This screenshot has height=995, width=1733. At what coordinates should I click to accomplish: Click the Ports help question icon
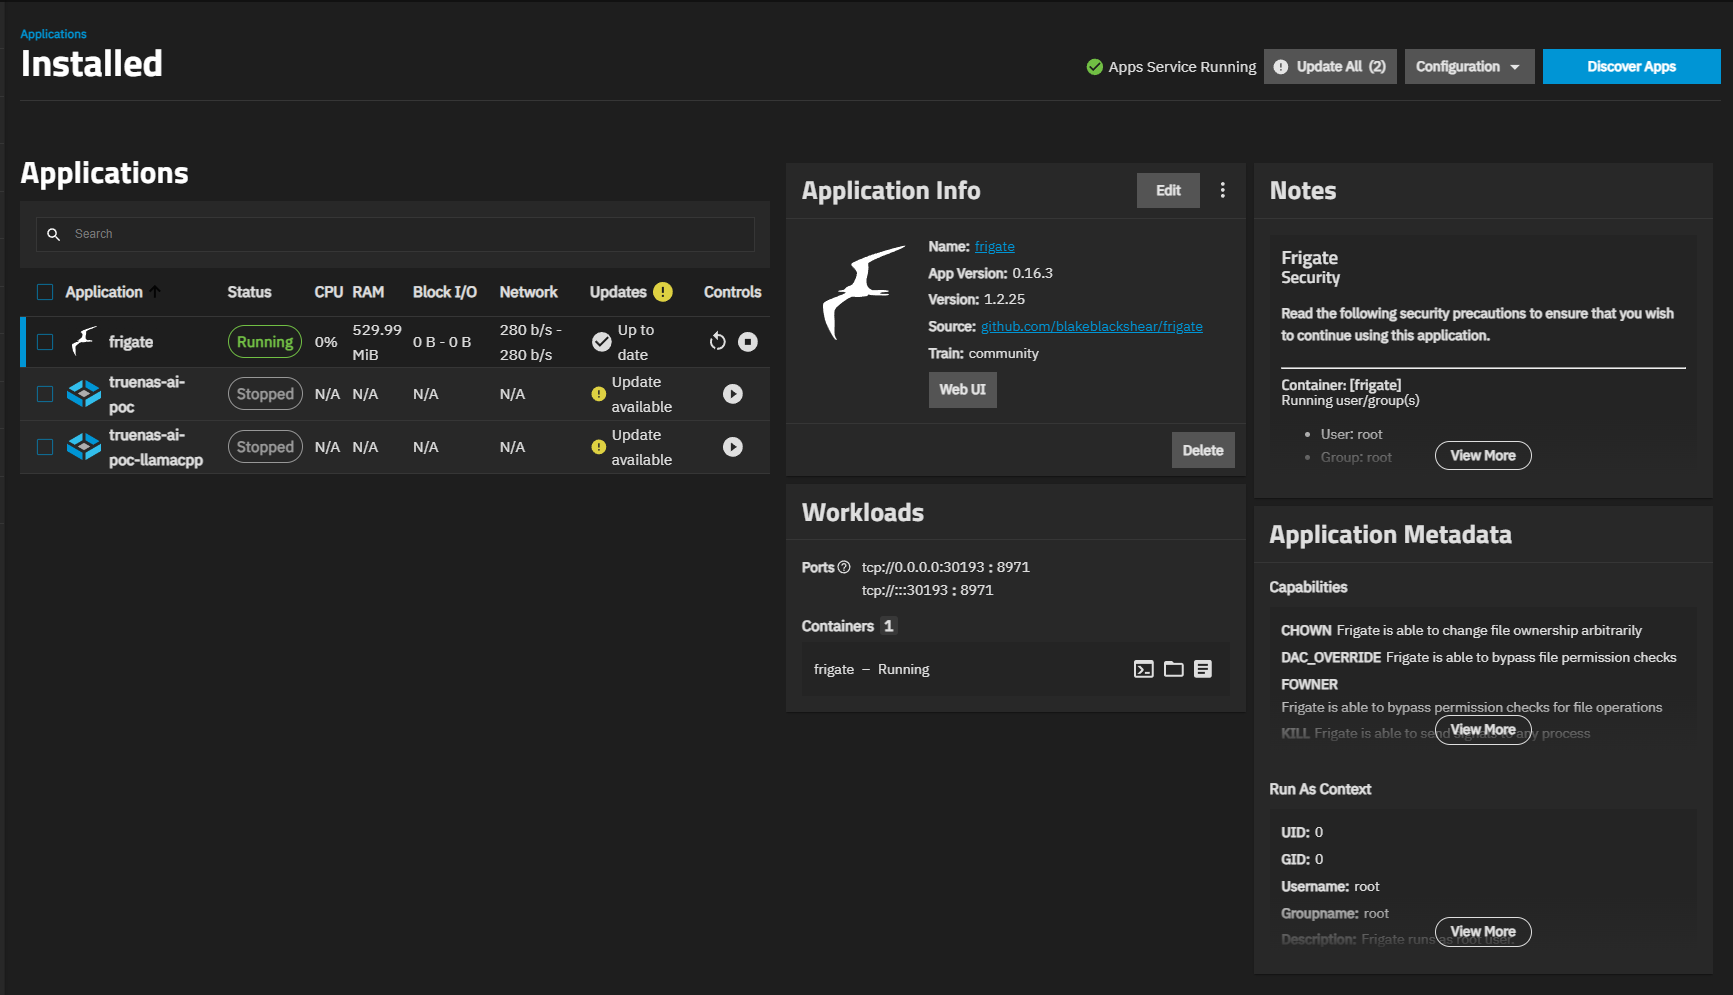[x=844, y=567]
